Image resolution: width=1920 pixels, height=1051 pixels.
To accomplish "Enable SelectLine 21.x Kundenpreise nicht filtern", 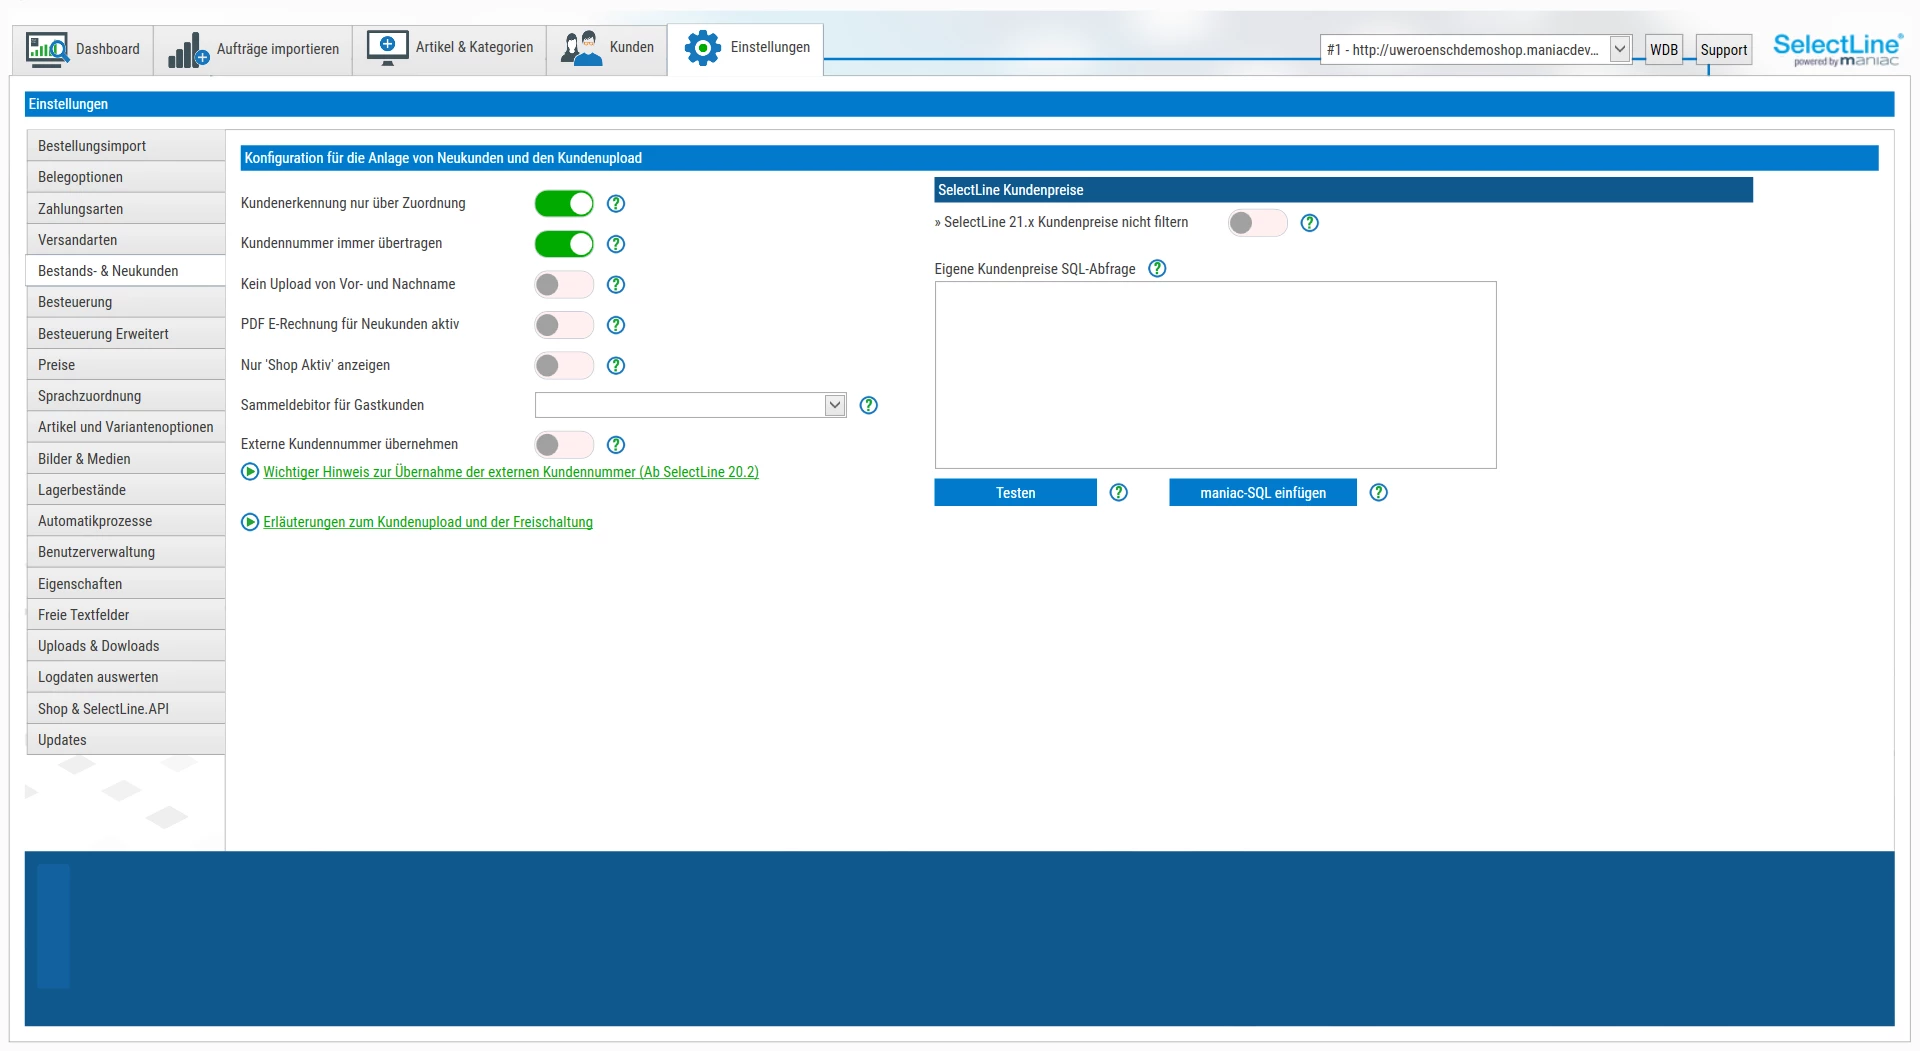I will tap(1258, 223).
